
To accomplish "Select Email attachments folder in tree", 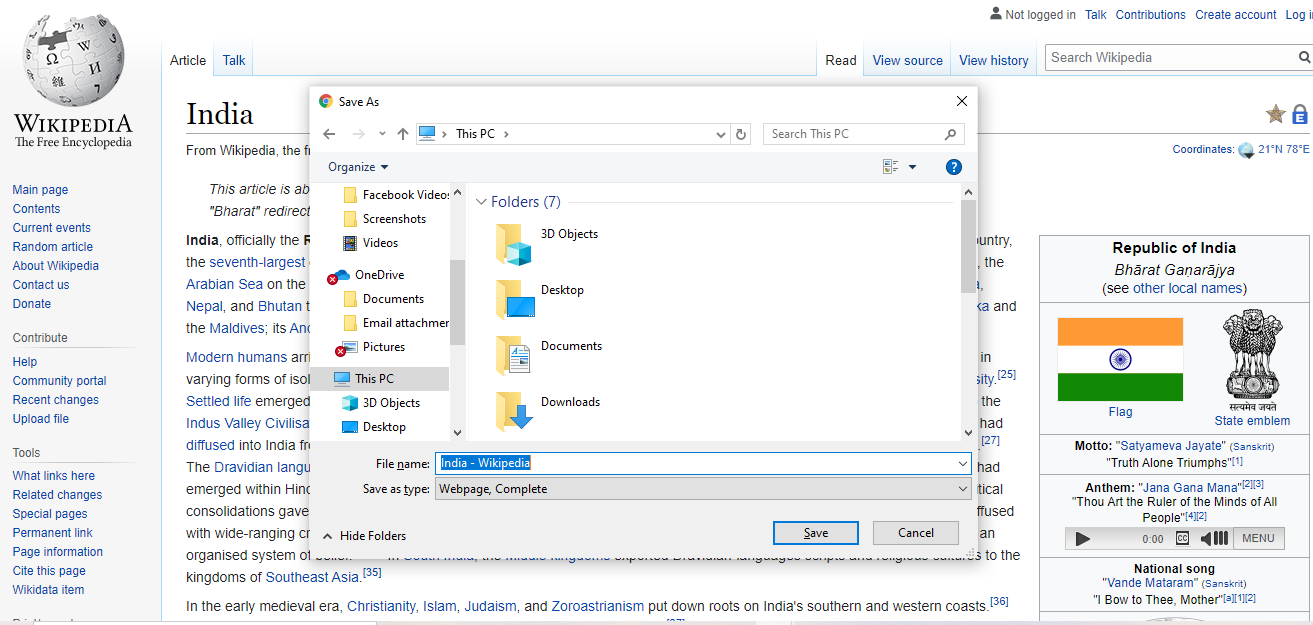I will click(x=397, y=323).
